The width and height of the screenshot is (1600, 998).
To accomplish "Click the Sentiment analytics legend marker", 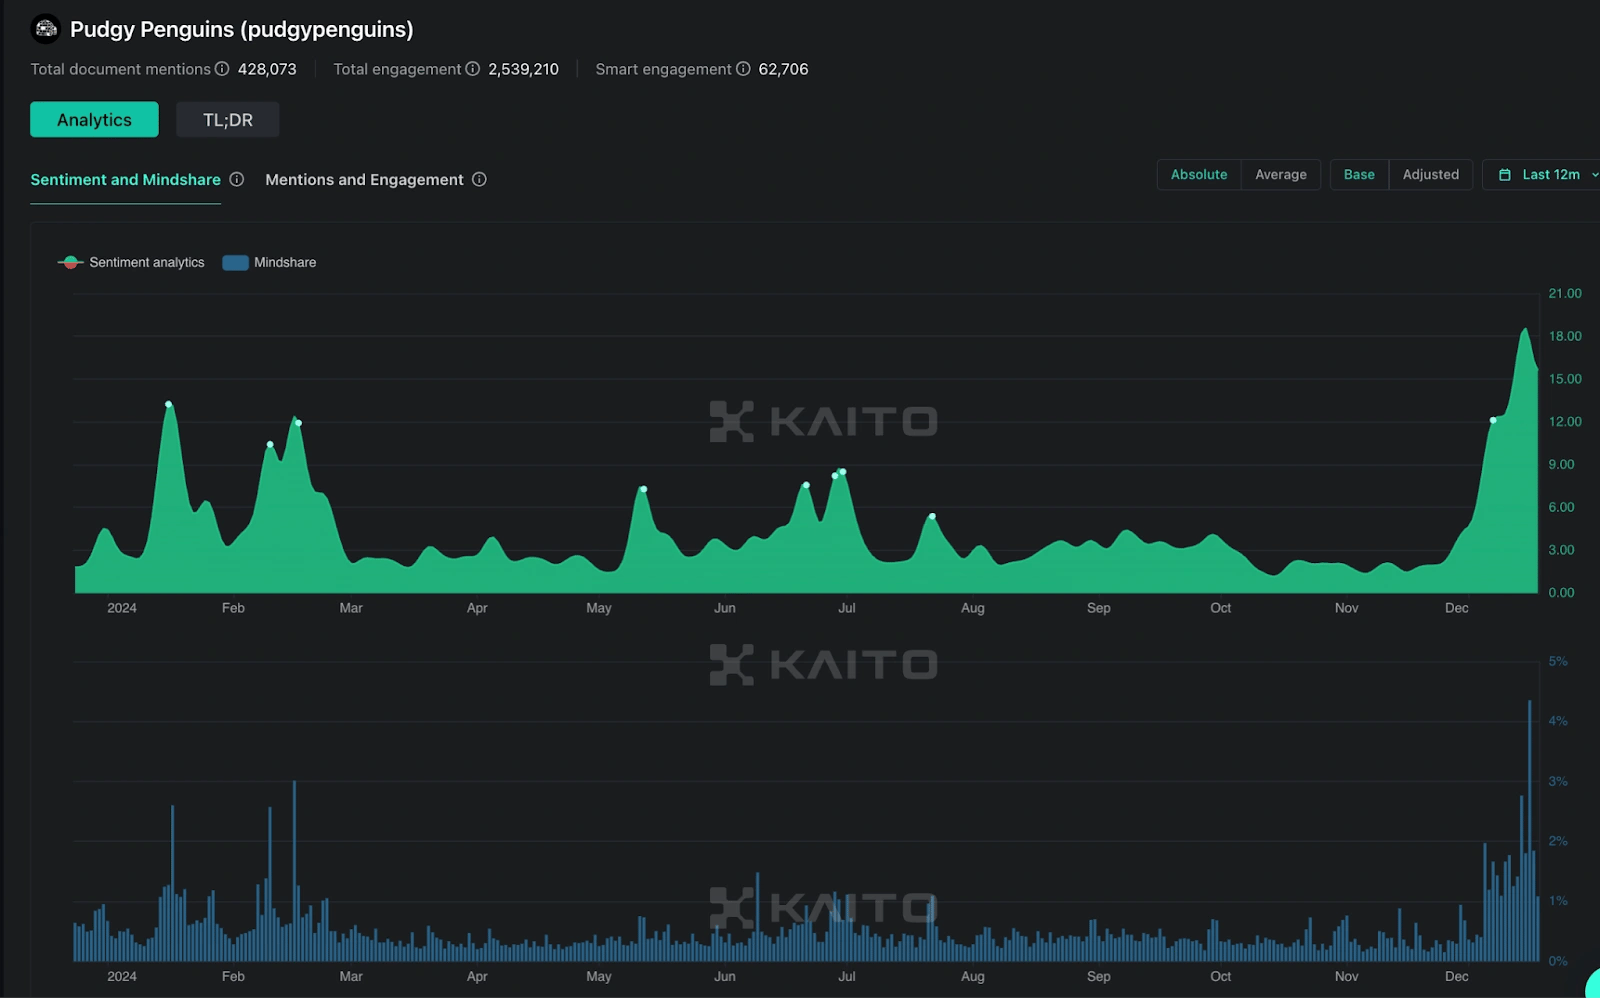I will (70, 263).
